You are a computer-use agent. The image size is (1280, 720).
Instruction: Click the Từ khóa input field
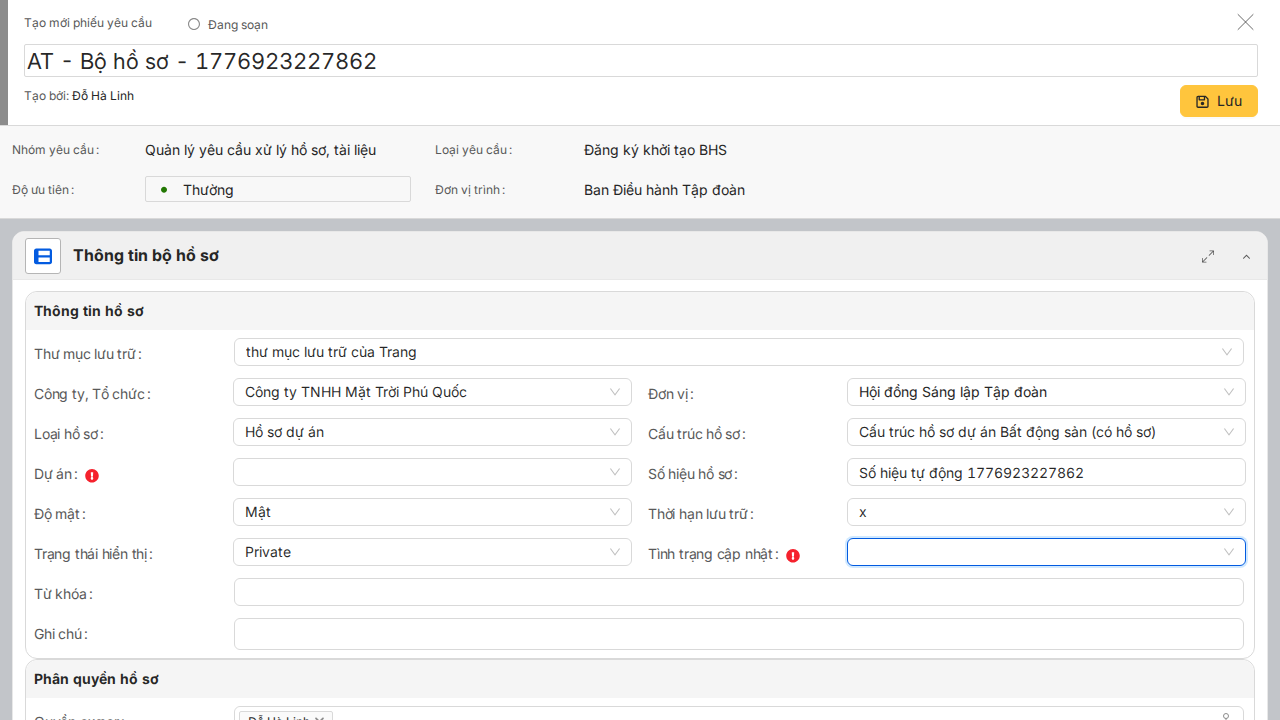[738, 592]
